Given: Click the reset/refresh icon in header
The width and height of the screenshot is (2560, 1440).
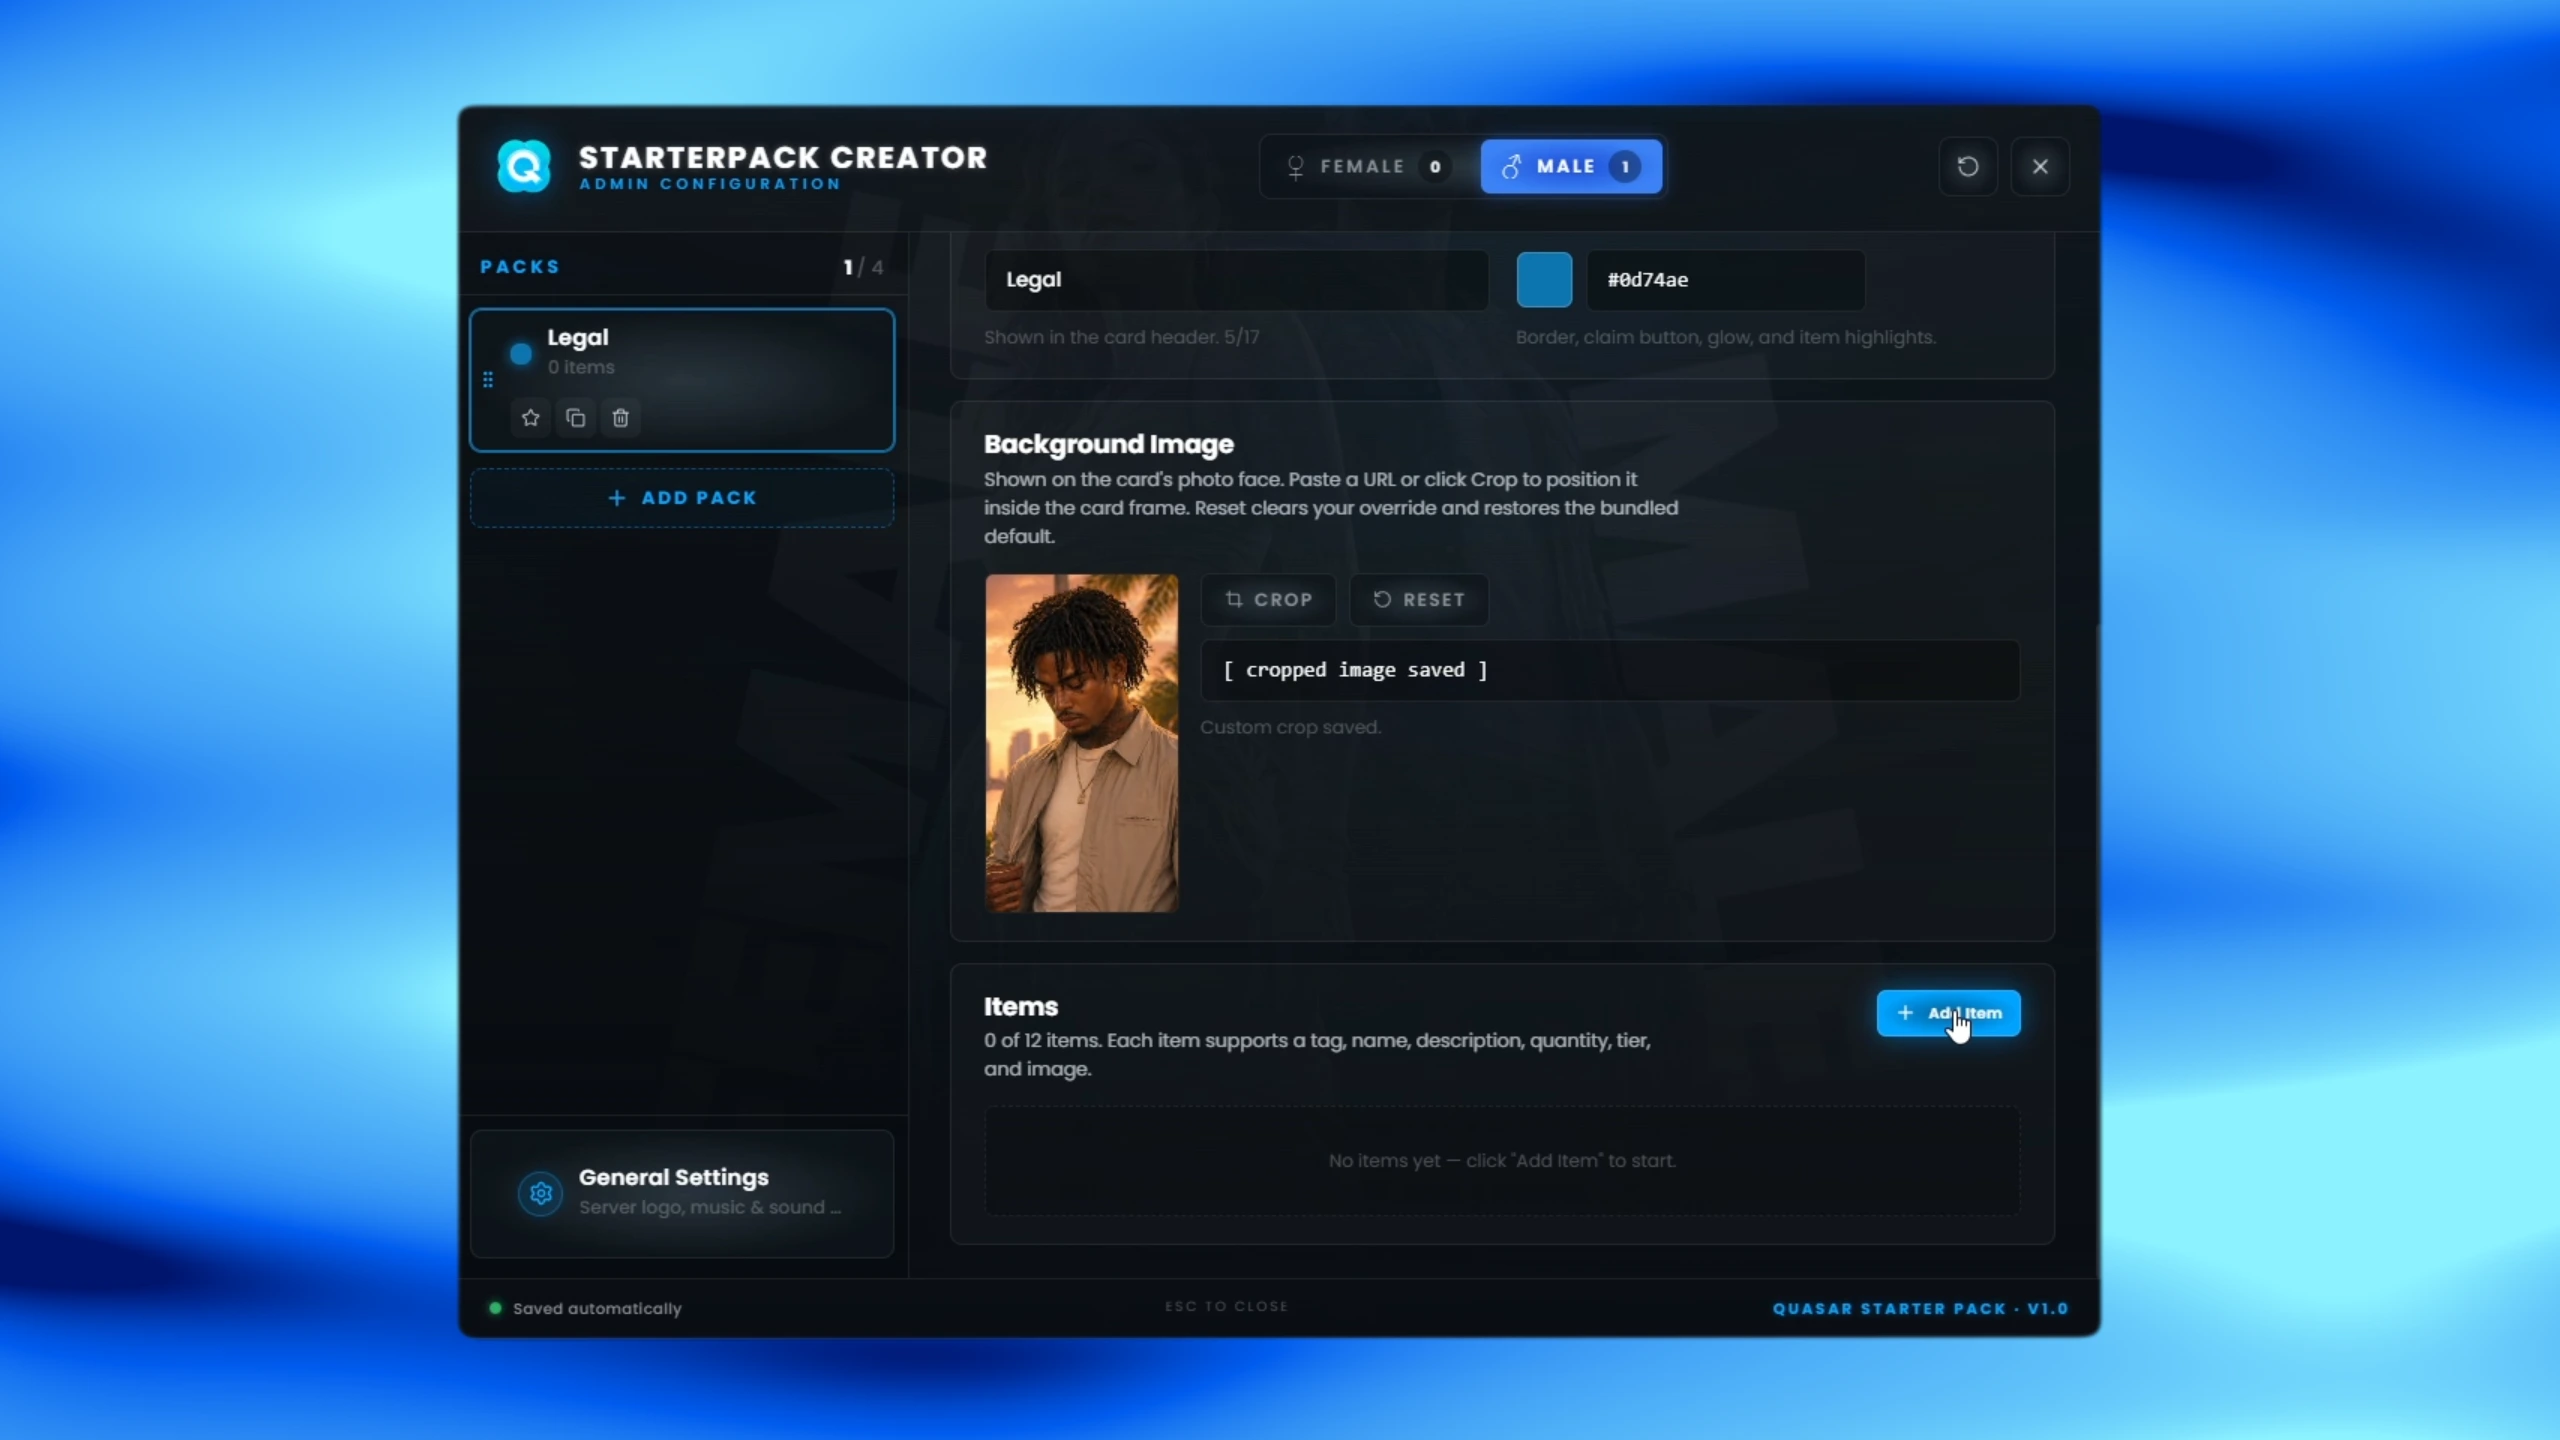Looking at the screenshot, I should [x=1967, y=166].
